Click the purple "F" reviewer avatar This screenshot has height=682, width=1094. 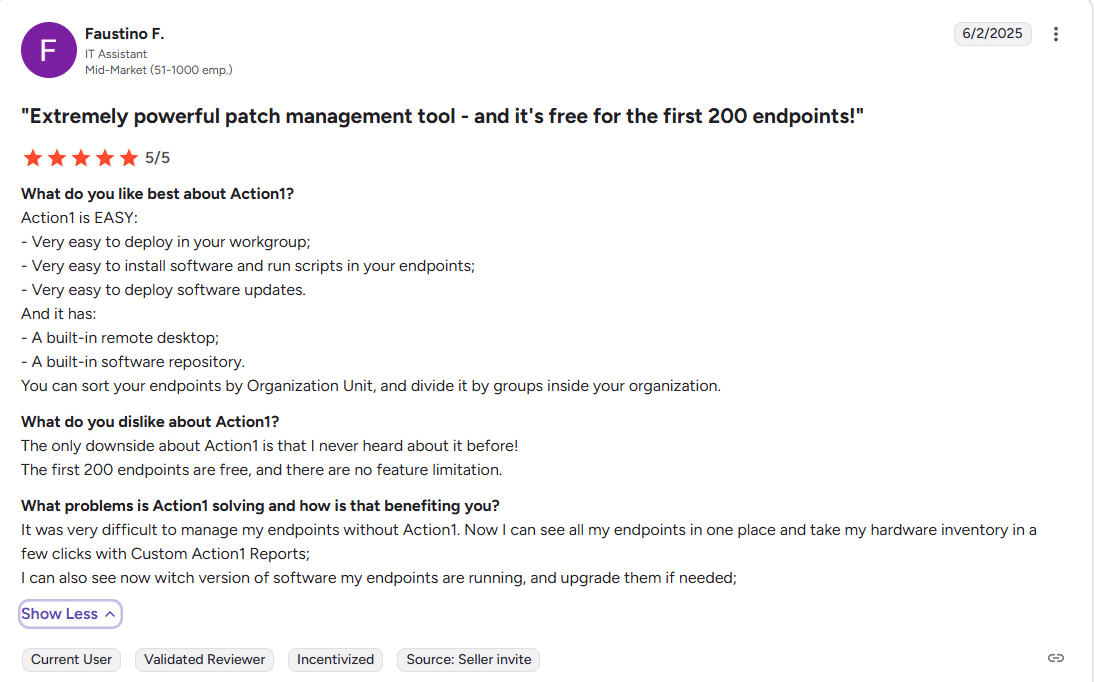(49, 50)
